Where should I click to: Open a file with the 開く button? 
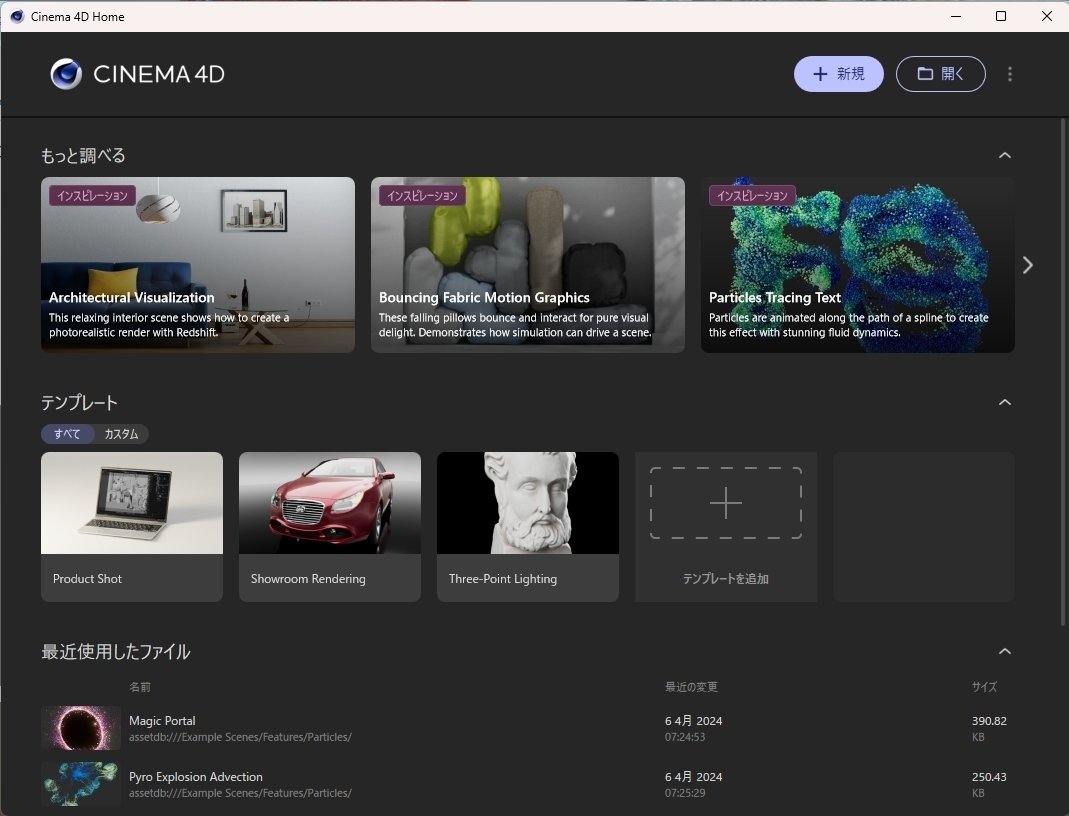pos(940,74)
